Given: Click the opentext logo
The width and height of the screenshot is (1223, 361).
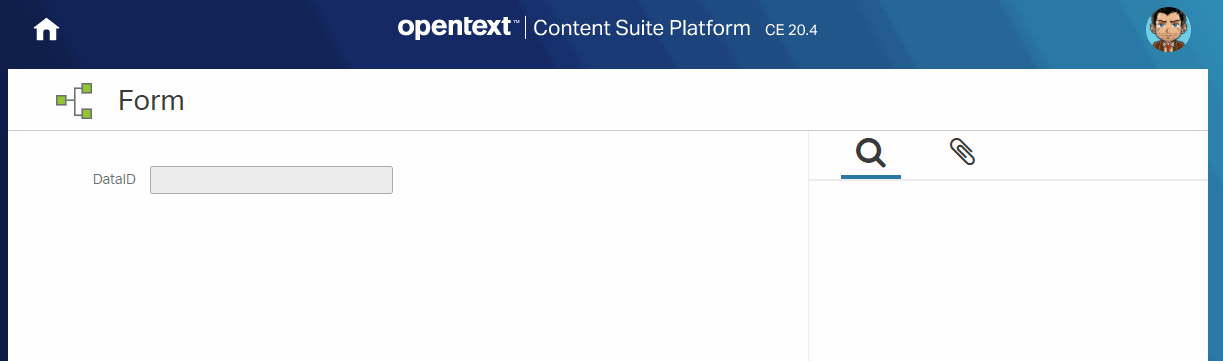Looking at the screenshot, I should point(459,28).
